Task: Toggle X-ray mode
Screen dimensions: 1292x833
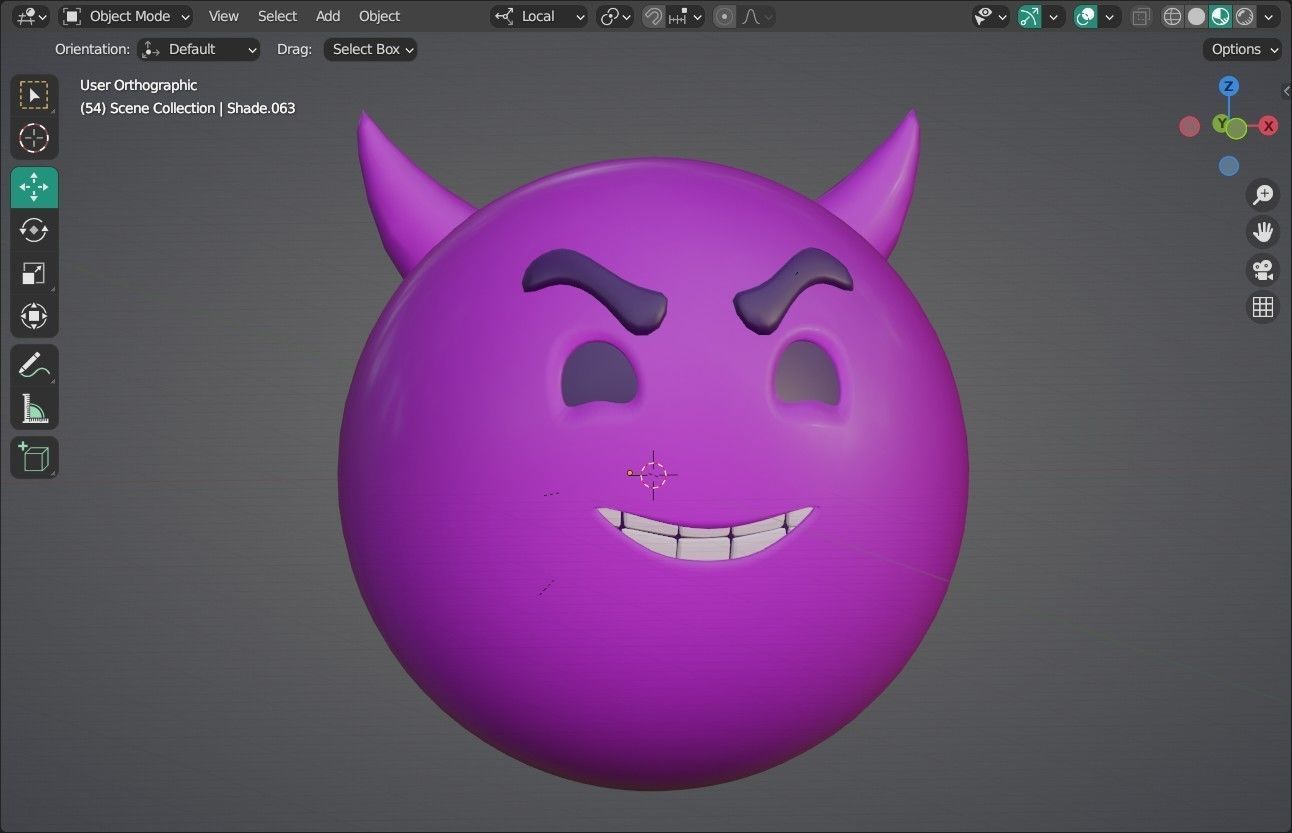Action: click(1141, 16)
